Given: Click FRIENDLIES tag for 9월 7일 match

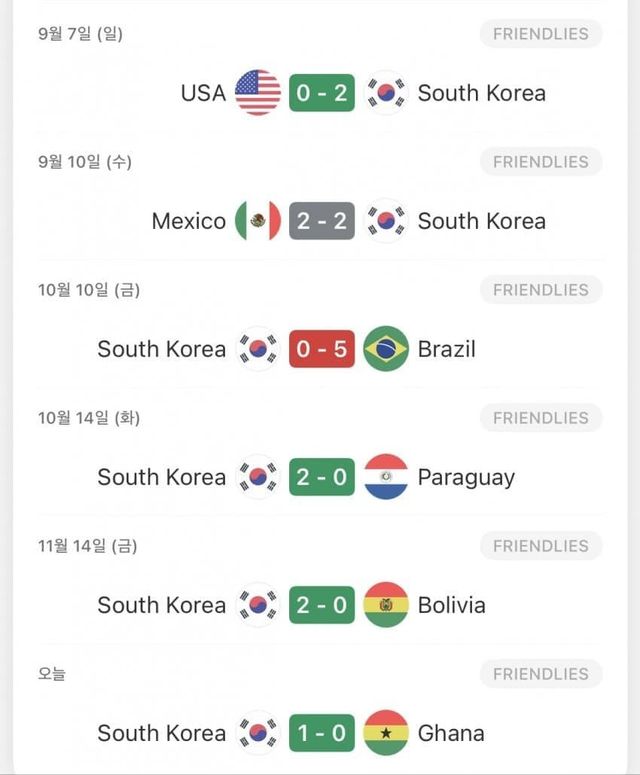Looking at the screenshot, I should [x=541, y=34].
